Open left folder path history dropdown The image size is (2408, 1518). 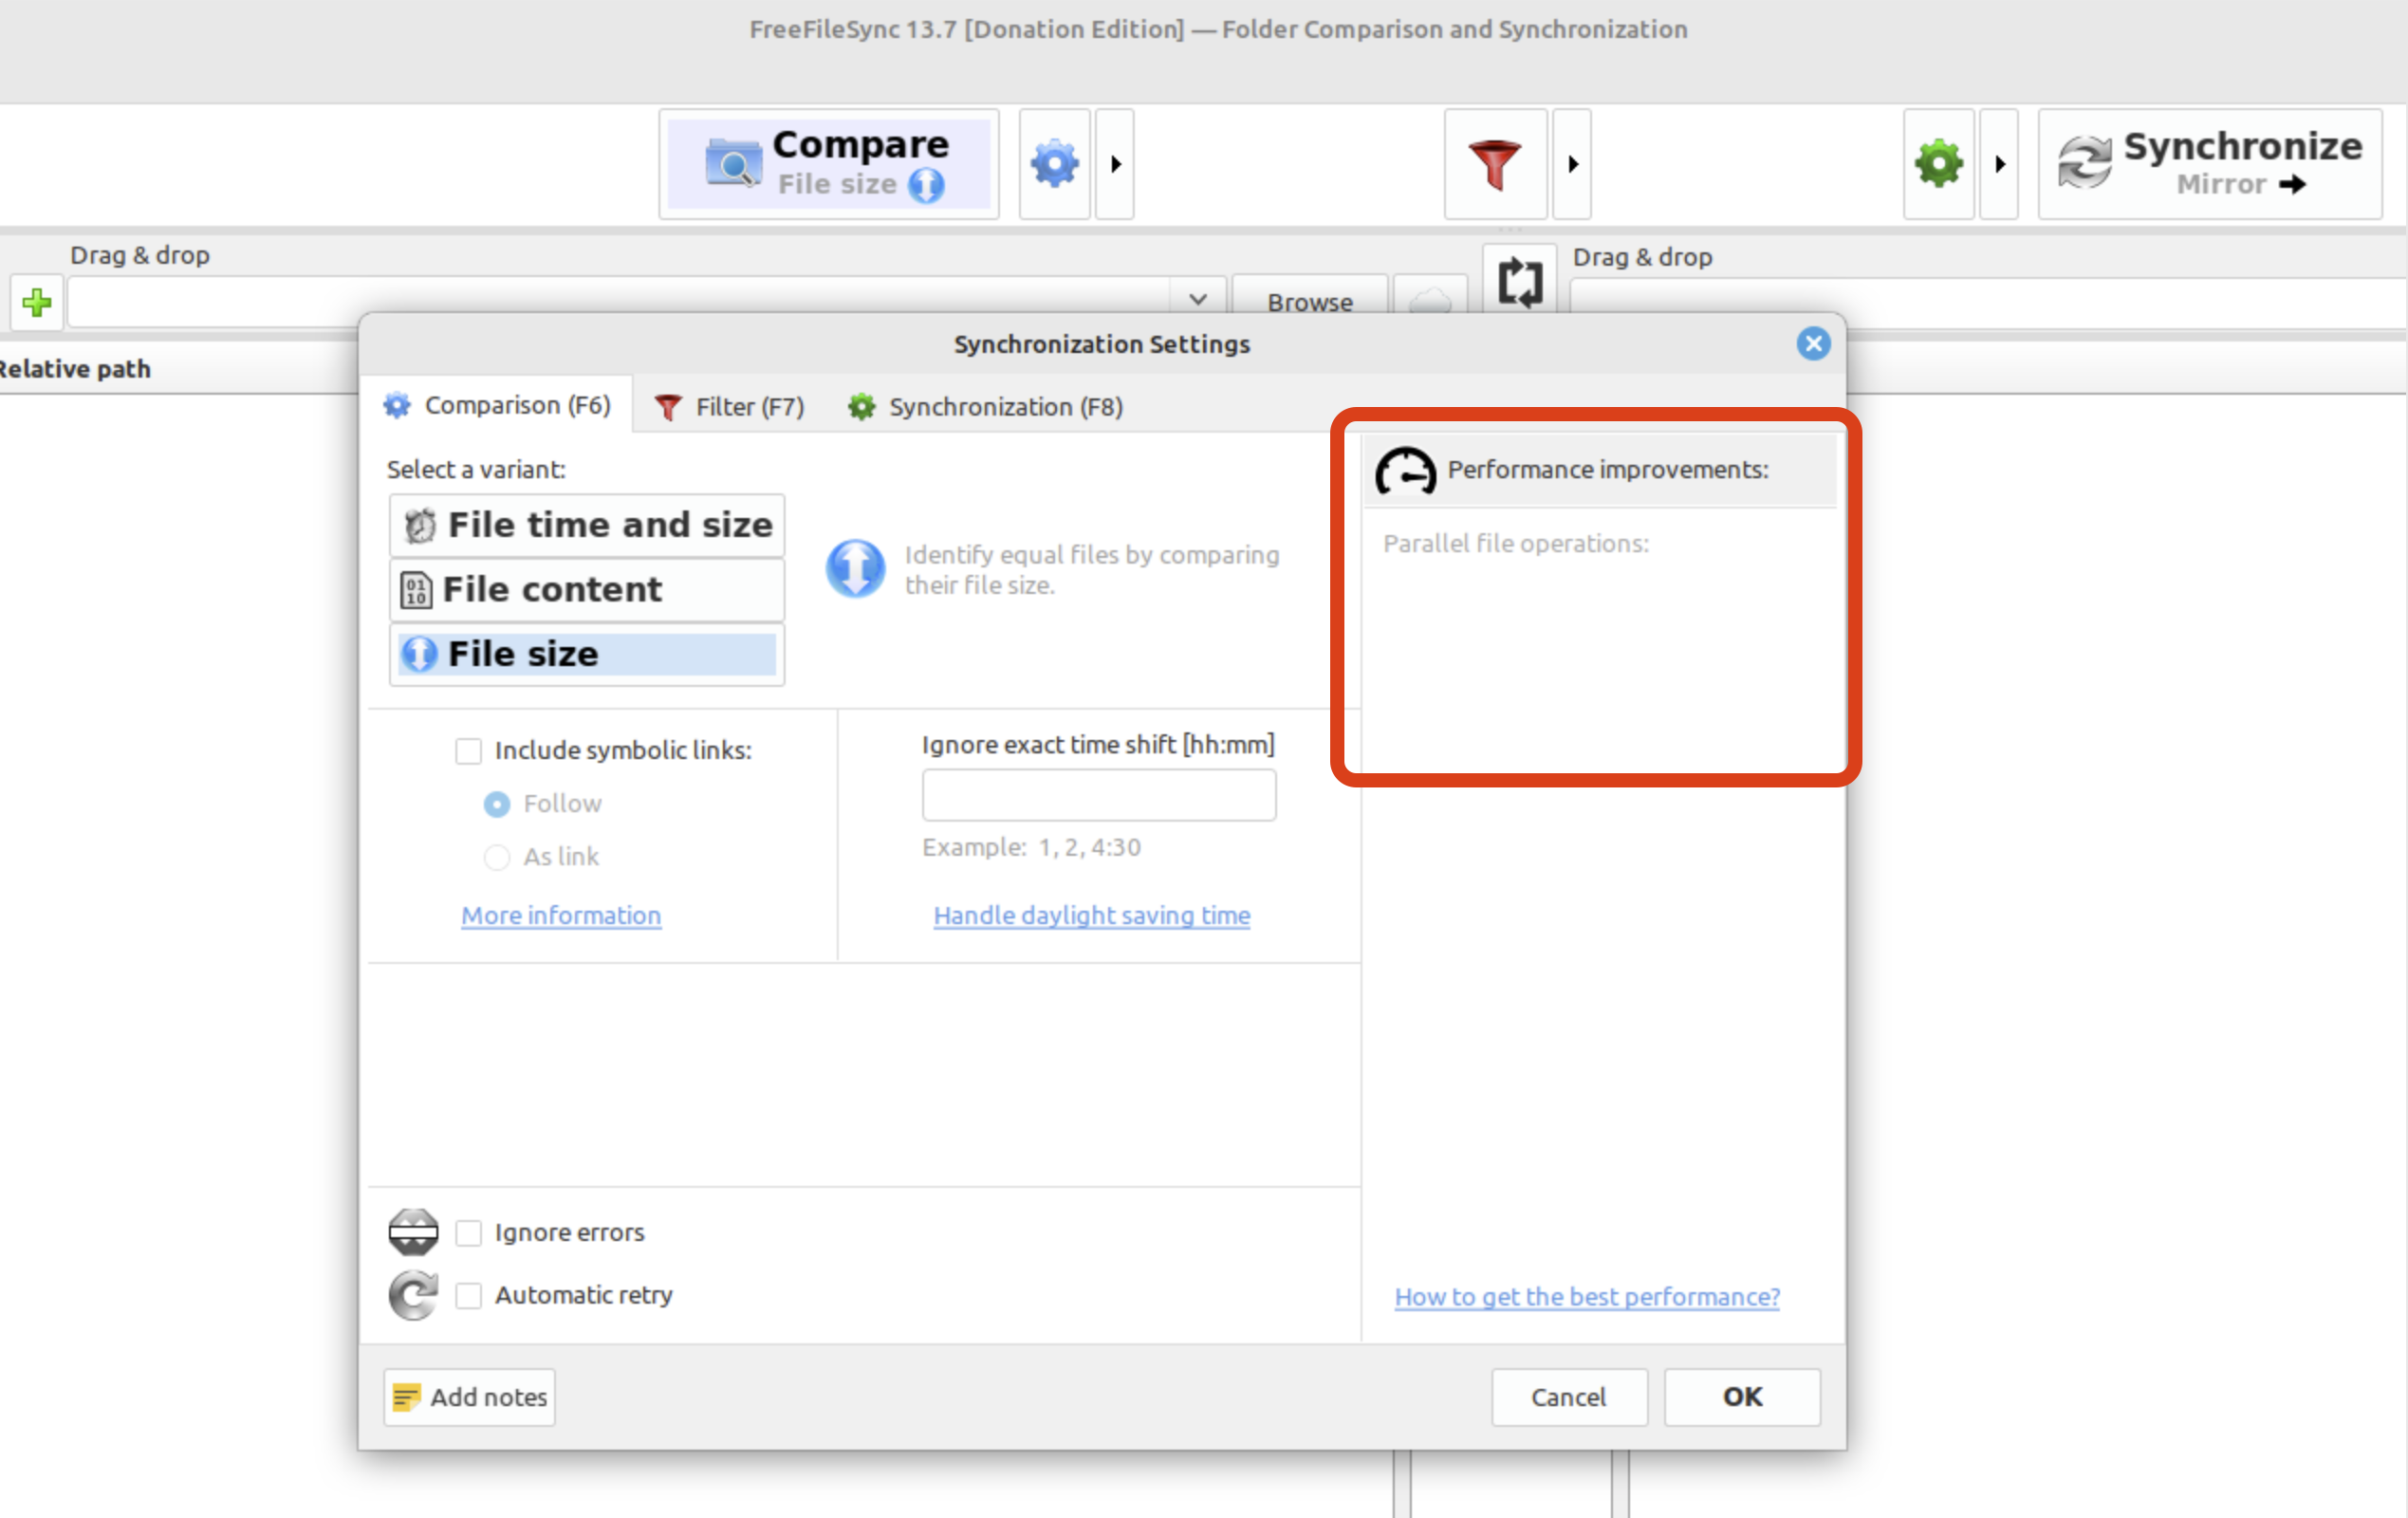[1198, 300]
